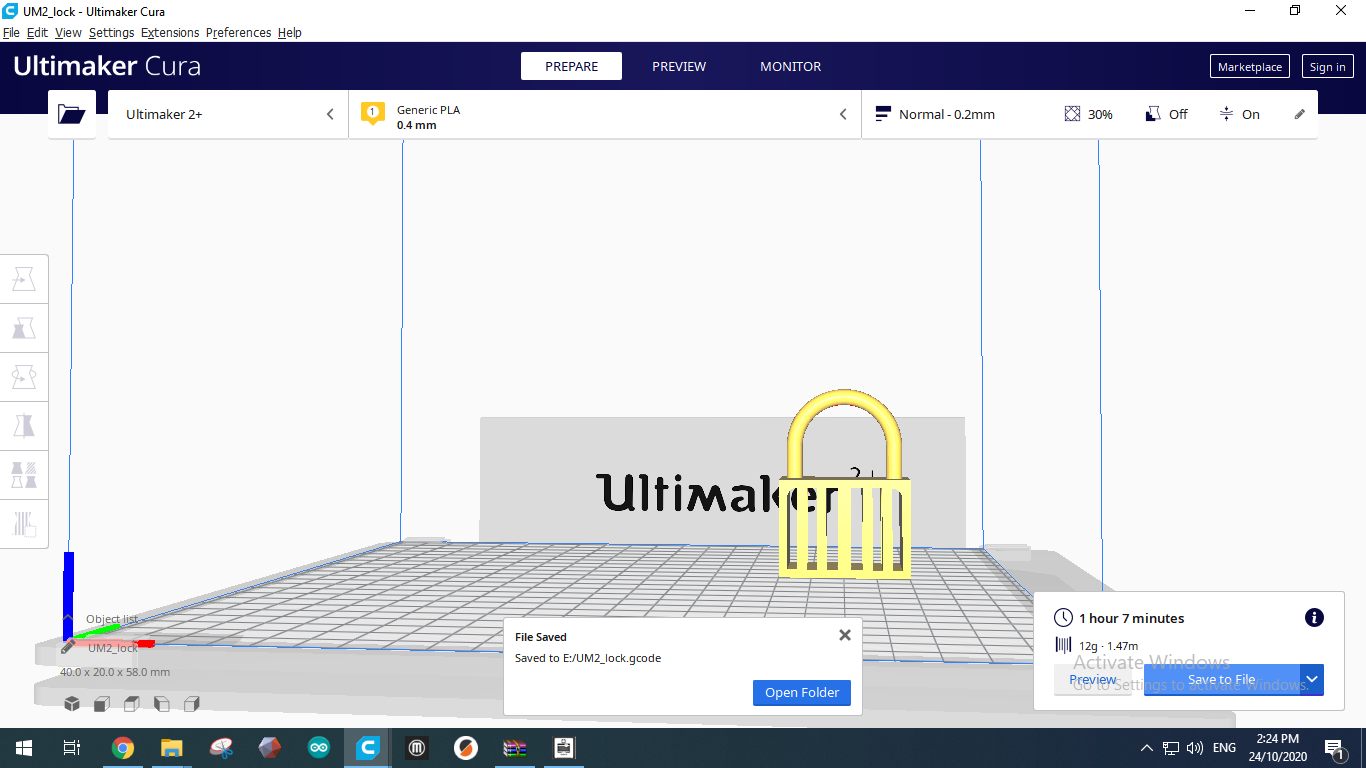Image resolution: width=1366 pixels, height=768 pixels.
Task: Open the Windows notification center
Action: tap(1334, 748)
